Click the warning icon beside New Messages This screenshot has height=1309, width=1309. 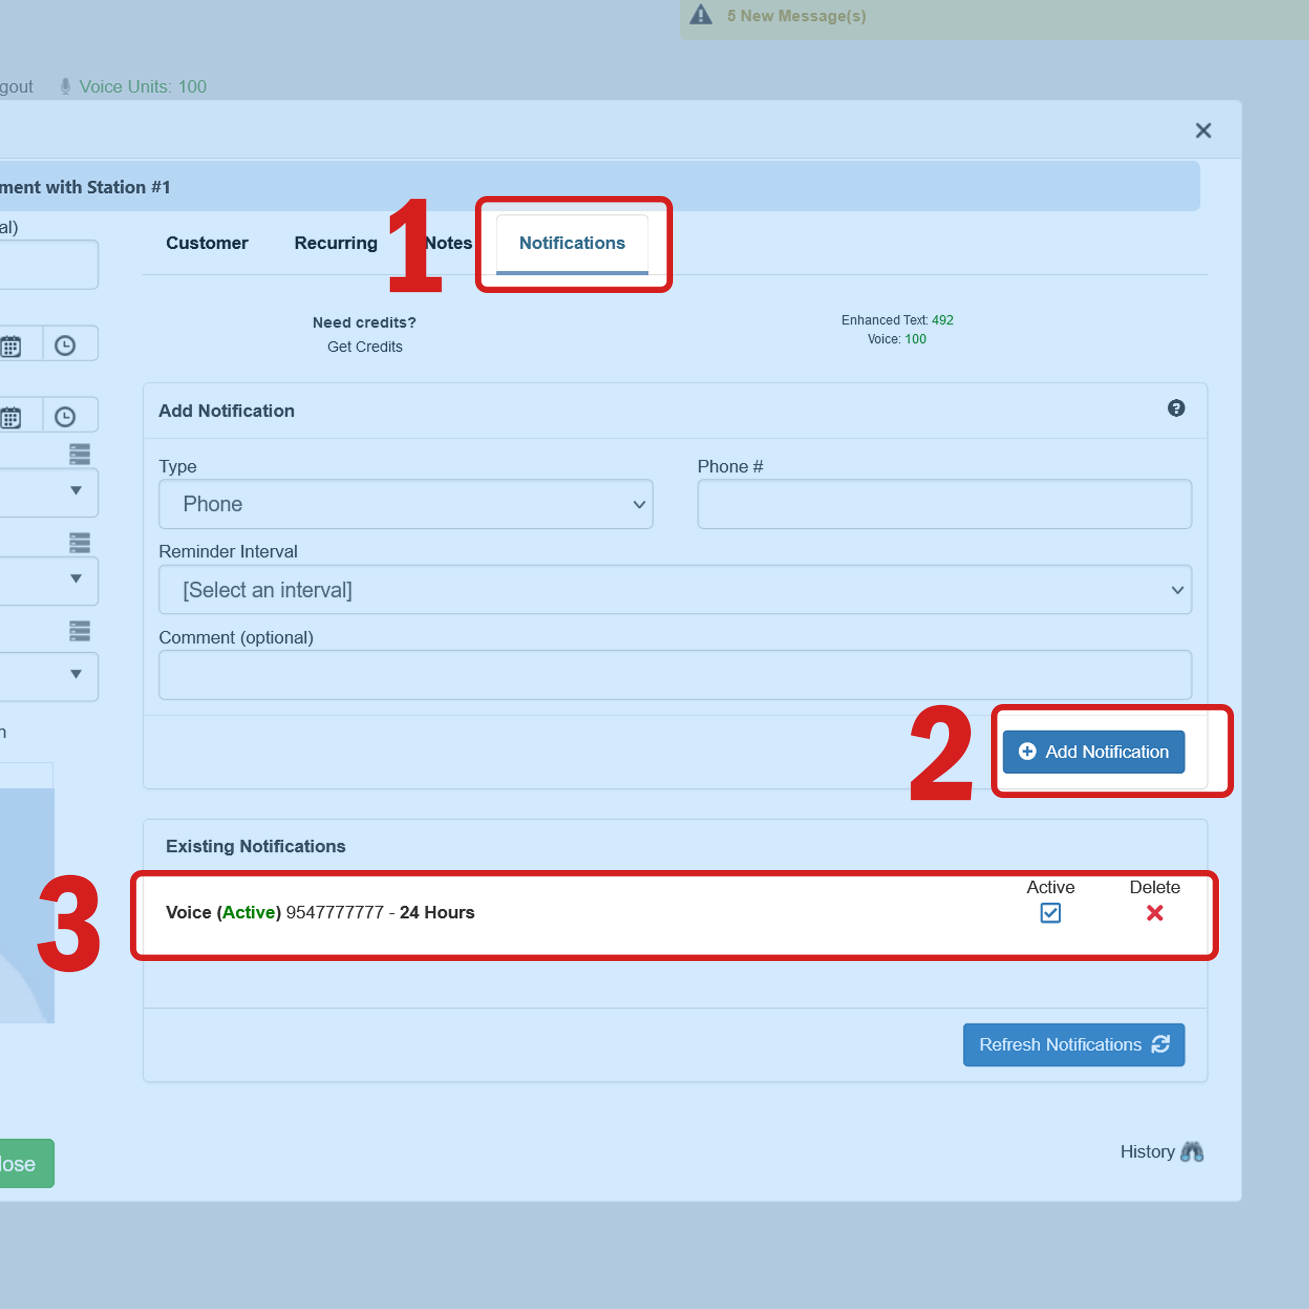pos(701,15)
